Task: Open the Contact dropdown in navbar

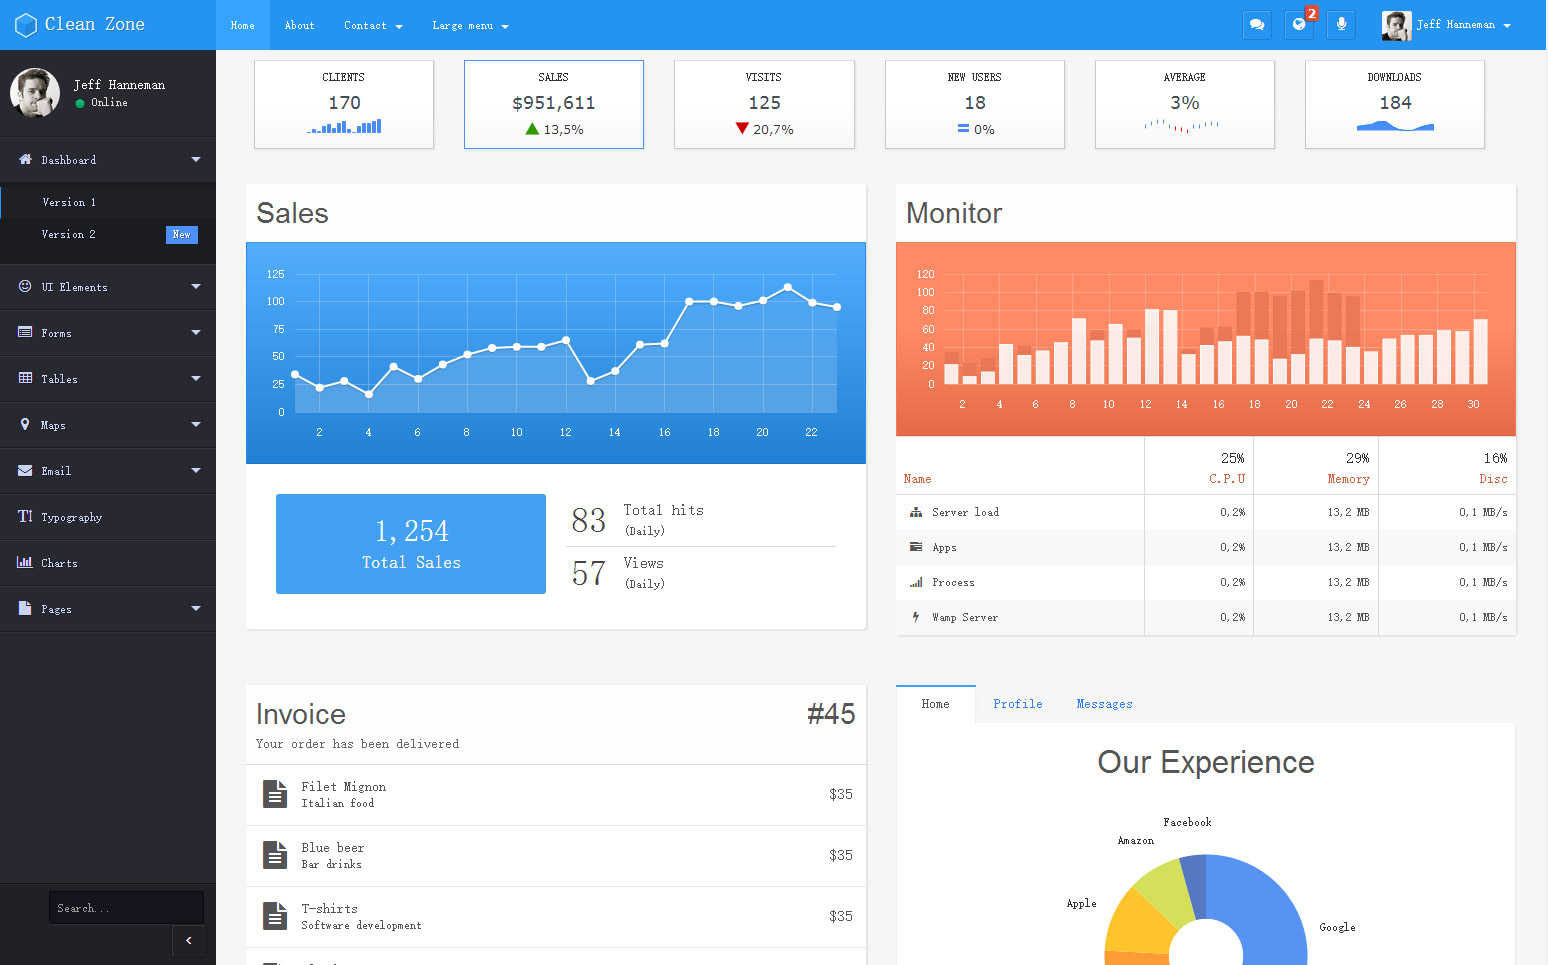Action: coord(373,25)
